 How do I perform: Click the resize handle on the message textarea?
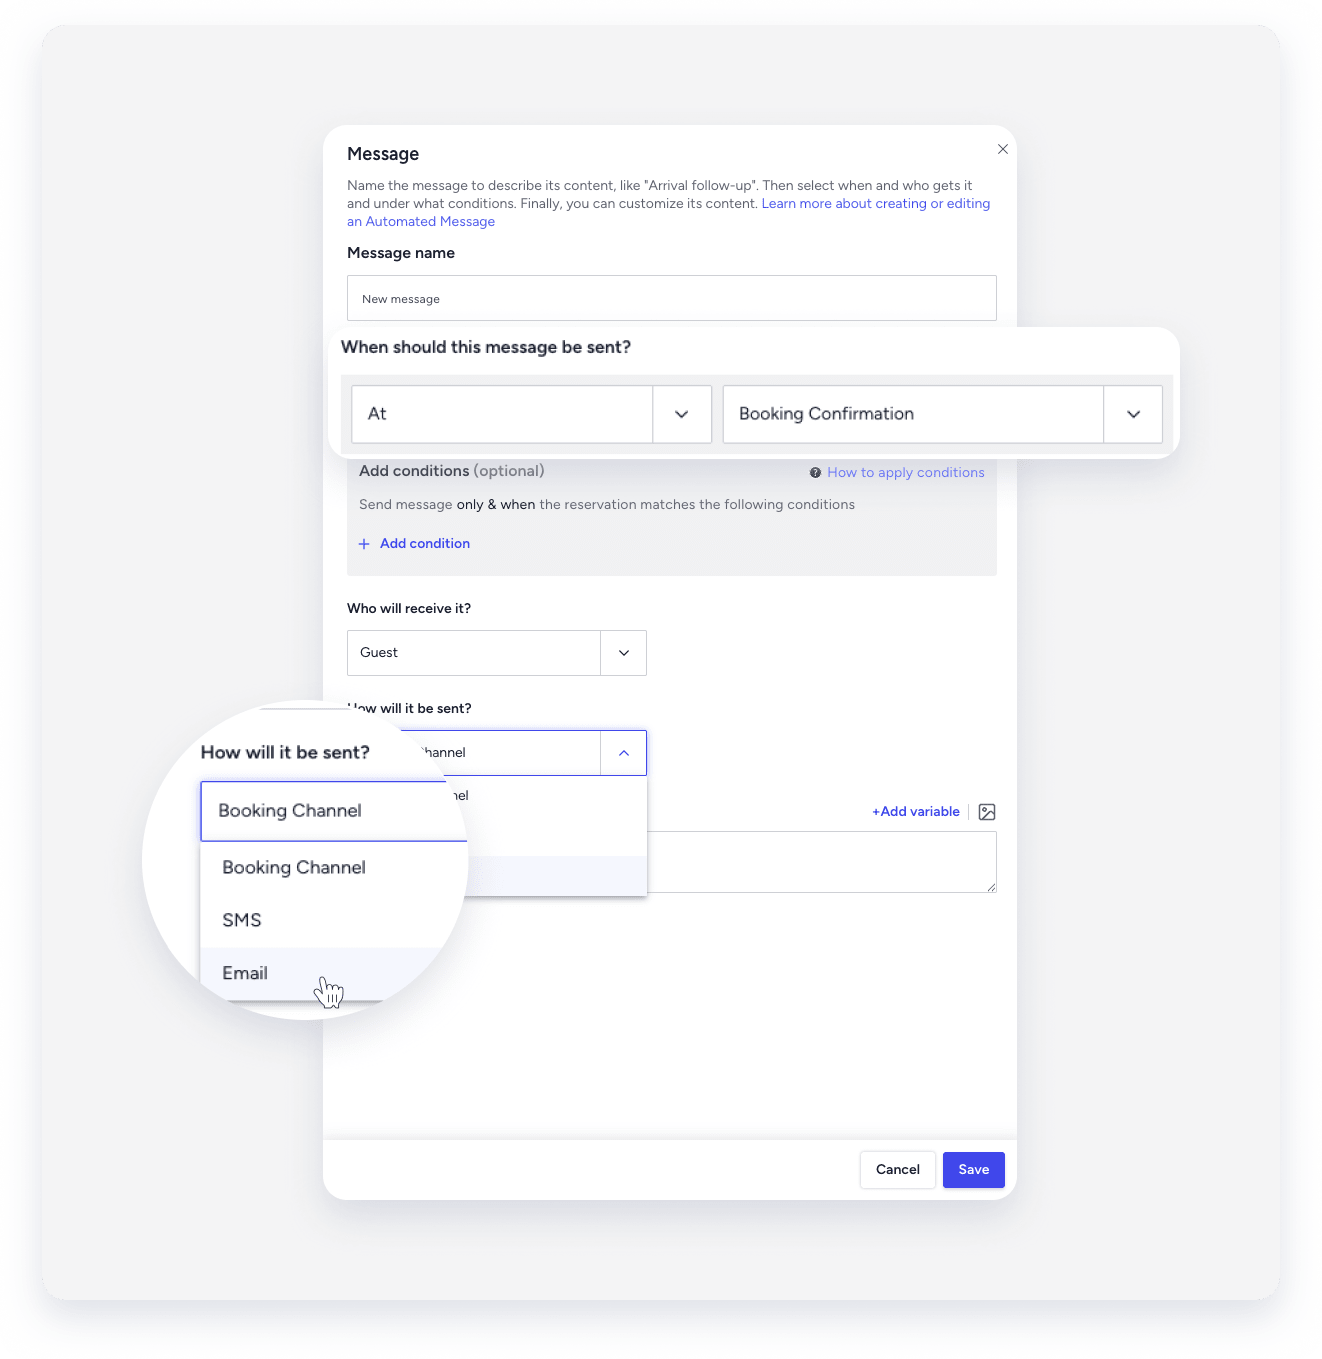tap(990, 889)
